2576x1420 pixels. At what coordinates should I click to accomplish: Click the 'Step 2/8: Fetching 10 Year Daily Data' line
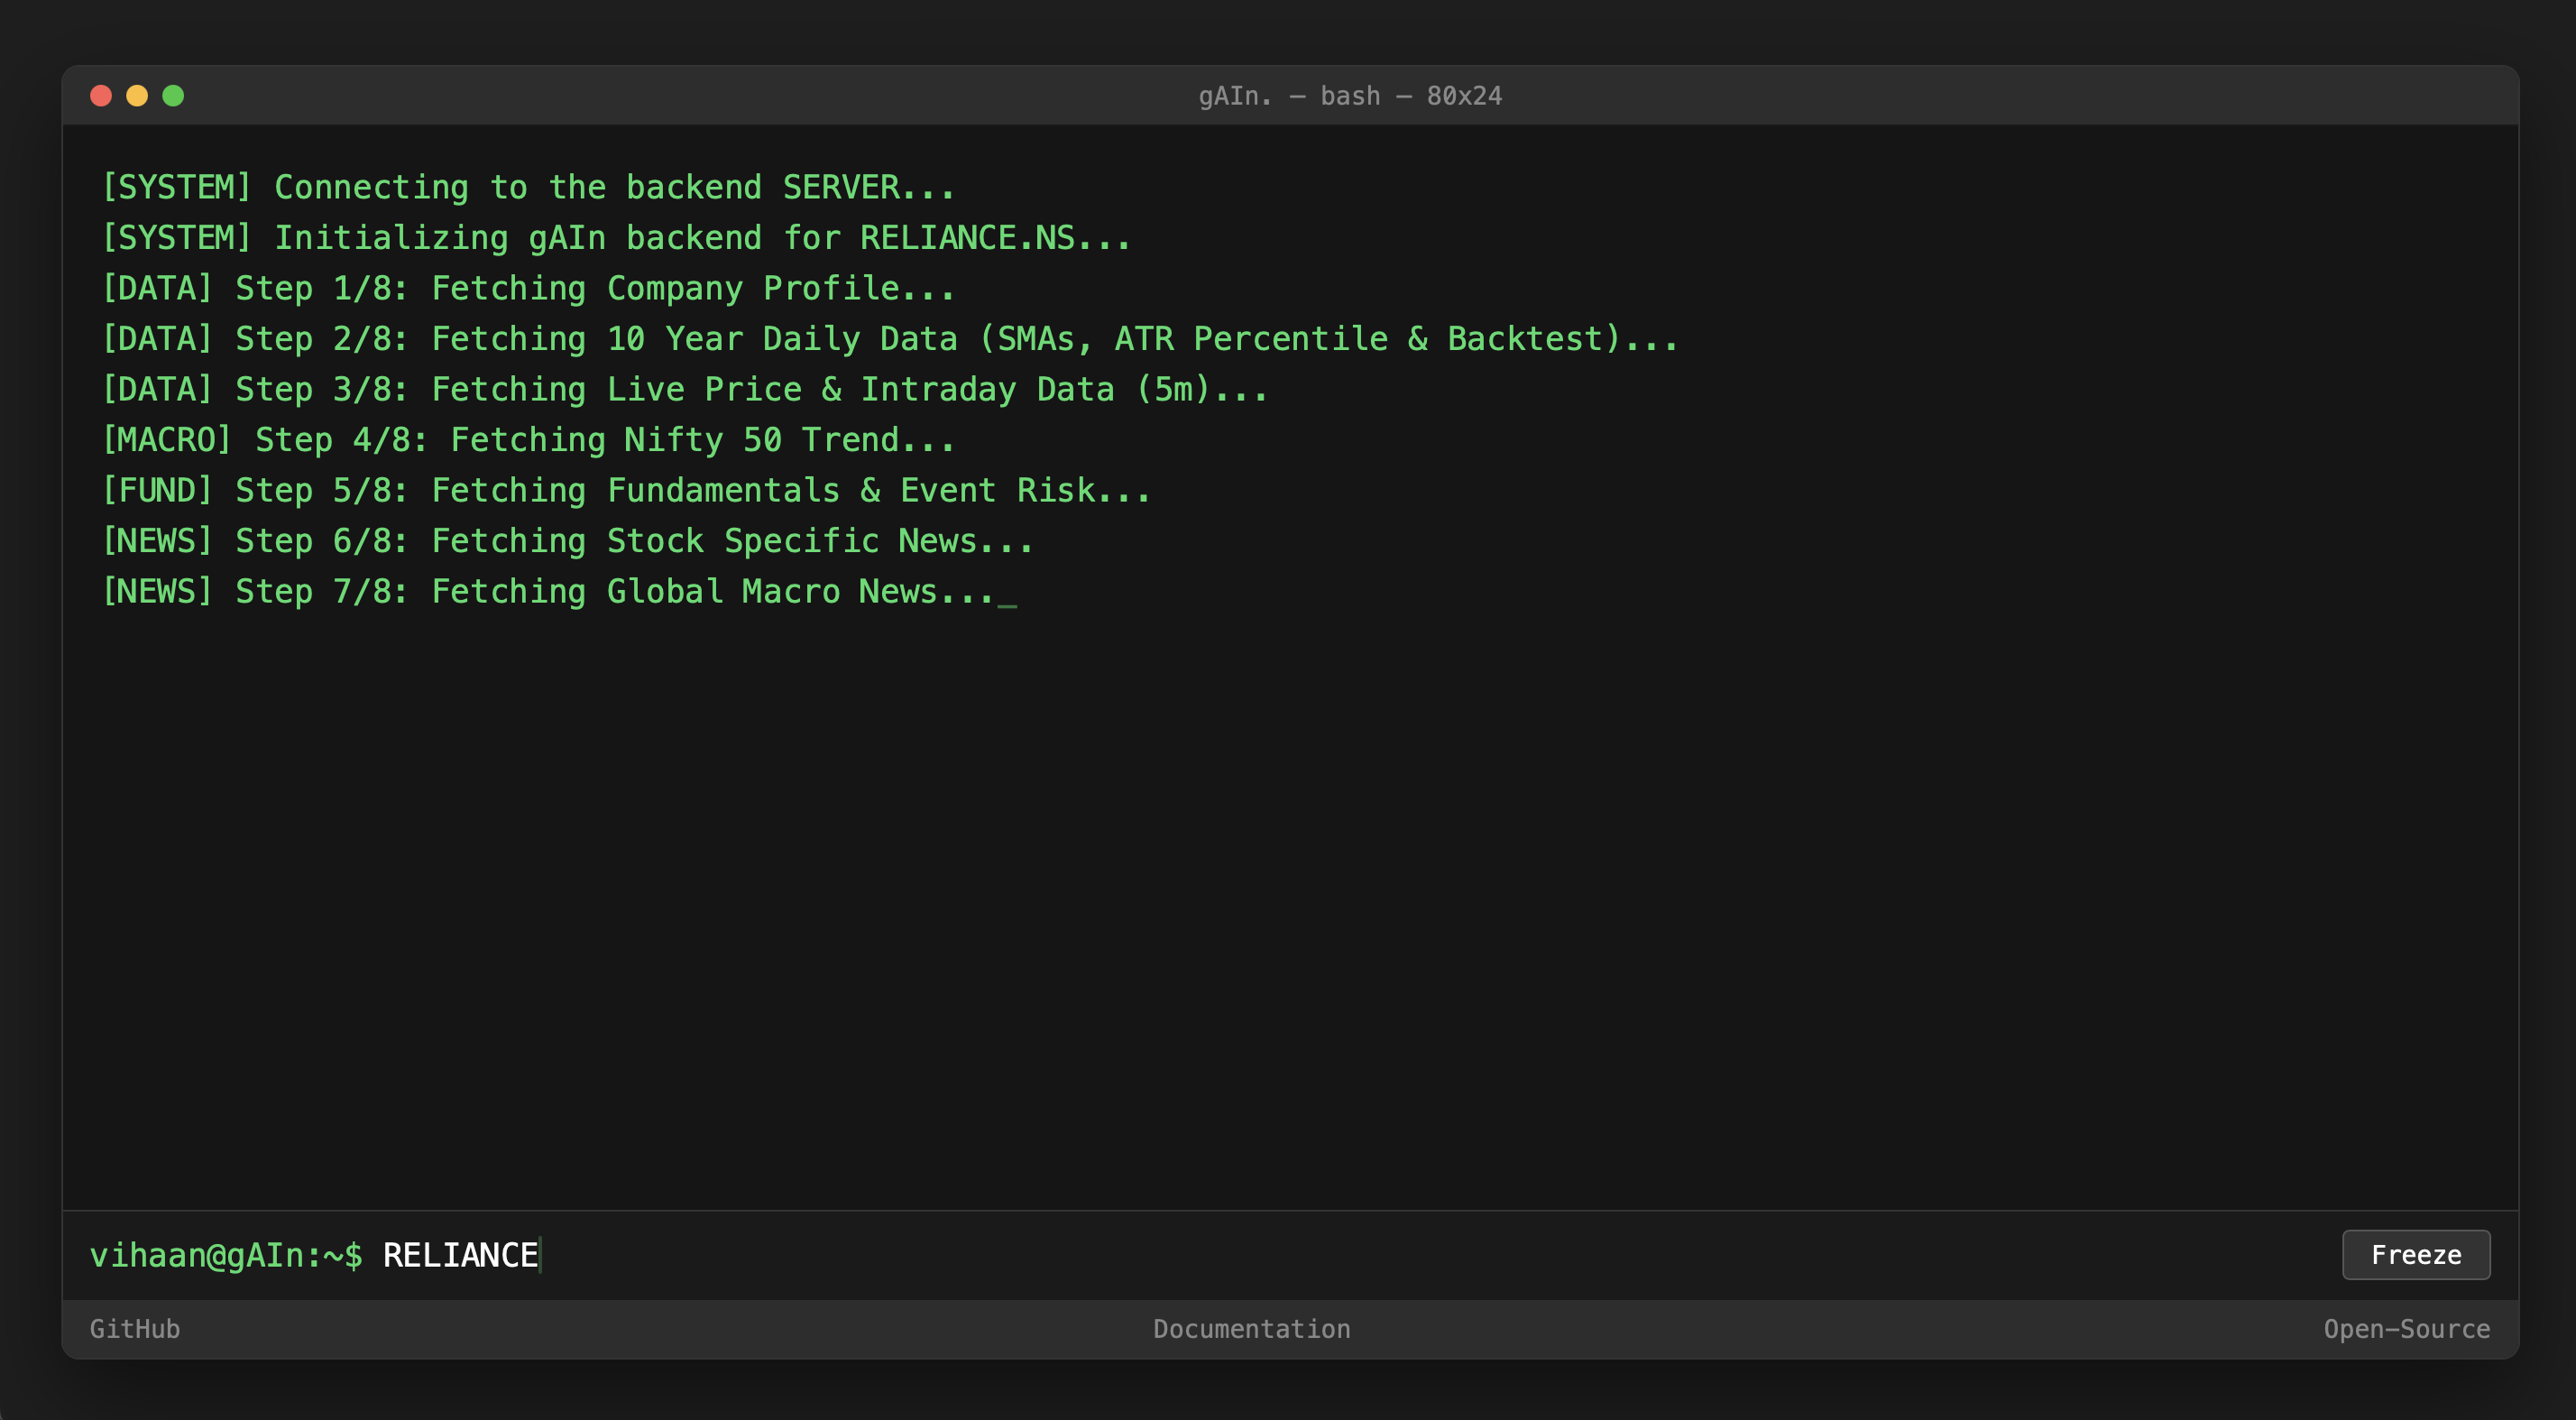point(890,339)
